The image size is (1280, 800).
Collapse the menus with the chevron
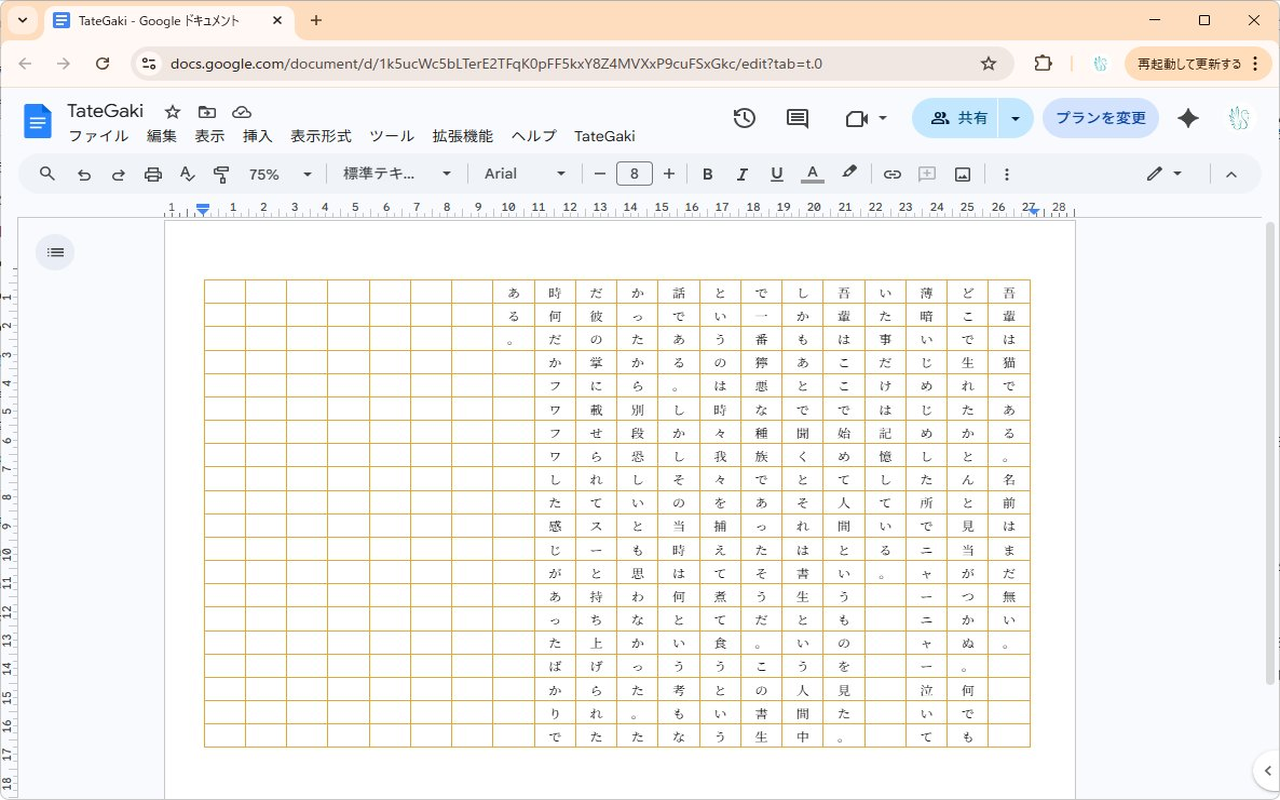click(1231, 174)
